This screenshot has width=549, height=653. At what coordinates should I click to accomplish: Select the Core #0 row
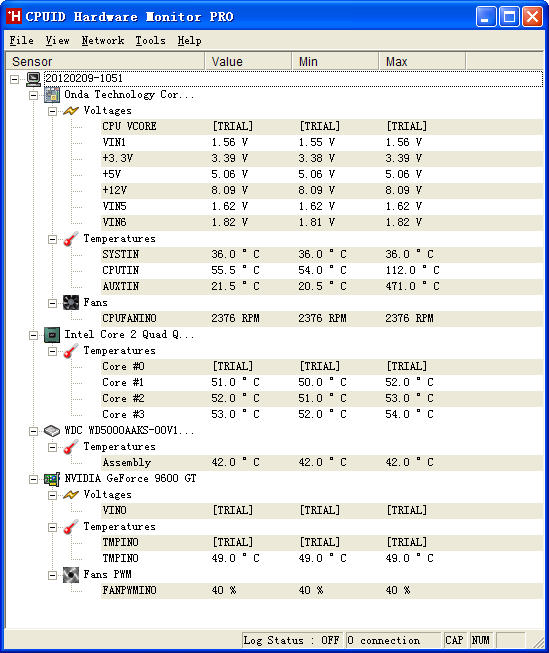(x=322, y=366)
